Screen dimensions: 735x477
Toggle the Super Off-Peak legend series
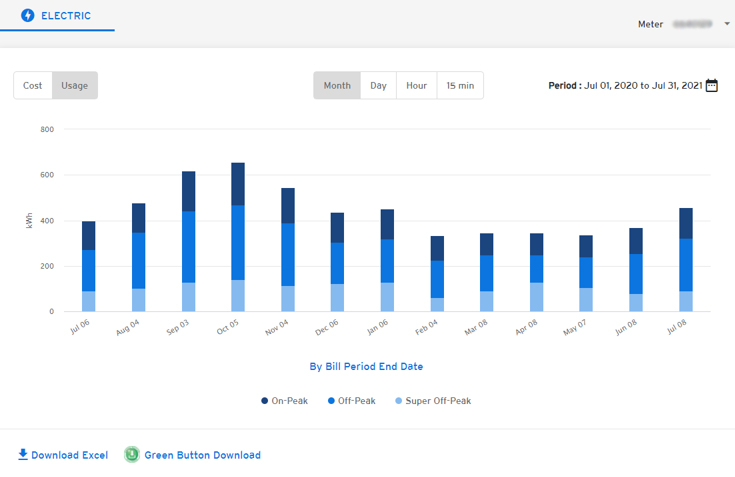point(432,401)
